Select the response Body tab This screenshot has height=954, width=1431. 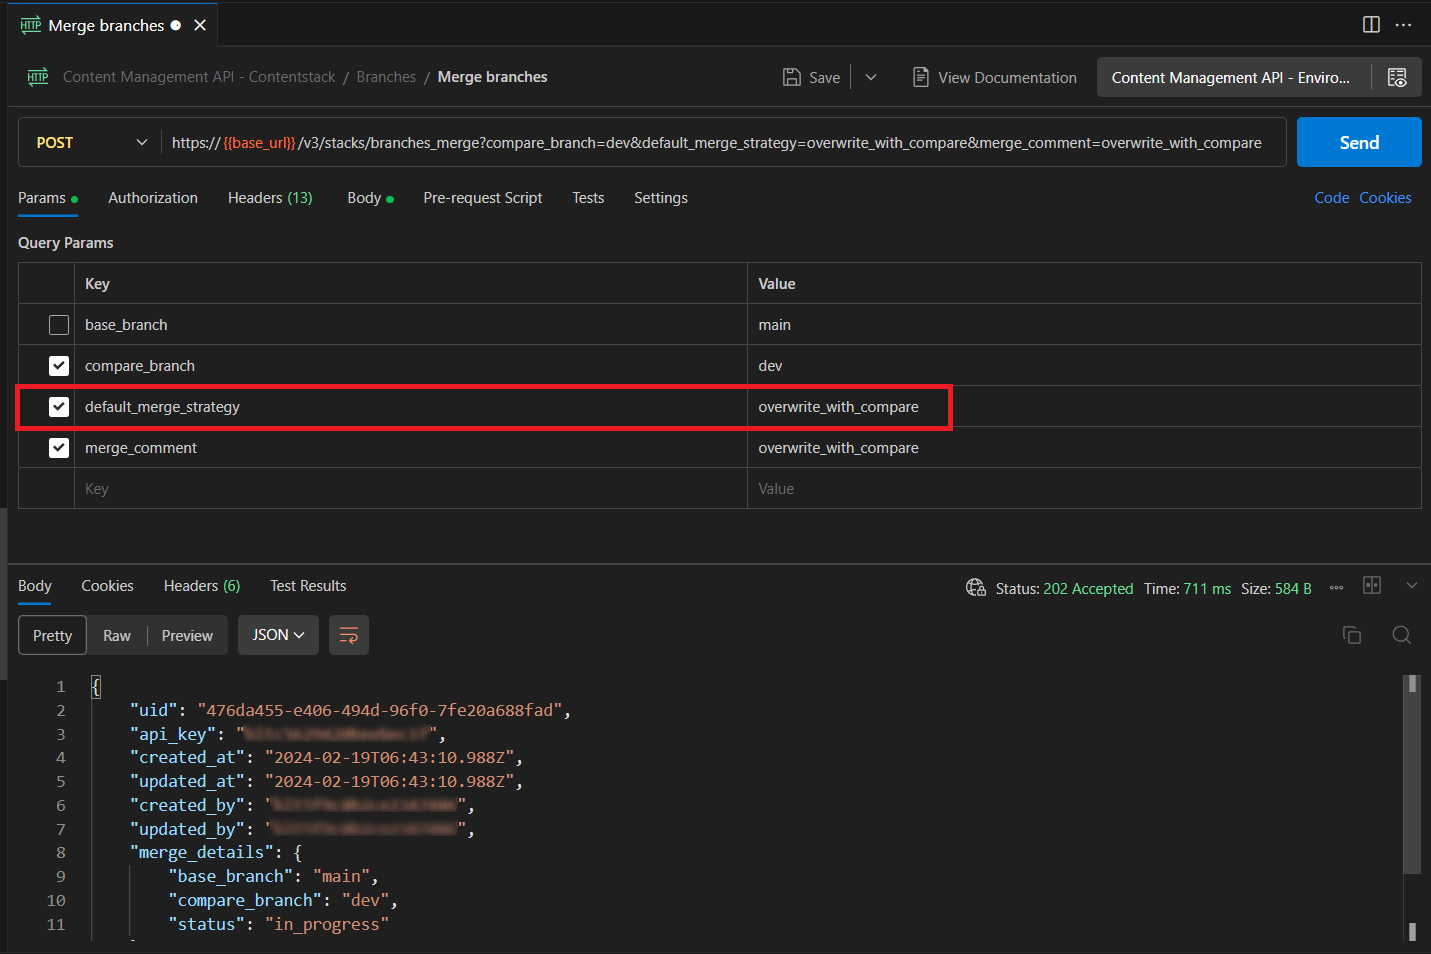(35, 586)
